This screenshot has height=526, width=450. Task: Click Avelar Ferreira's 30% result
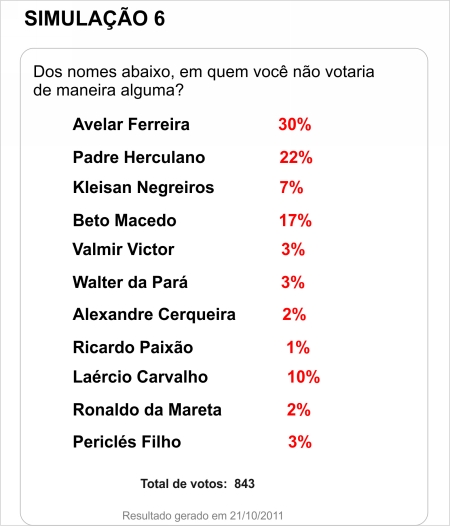point(295,124)
